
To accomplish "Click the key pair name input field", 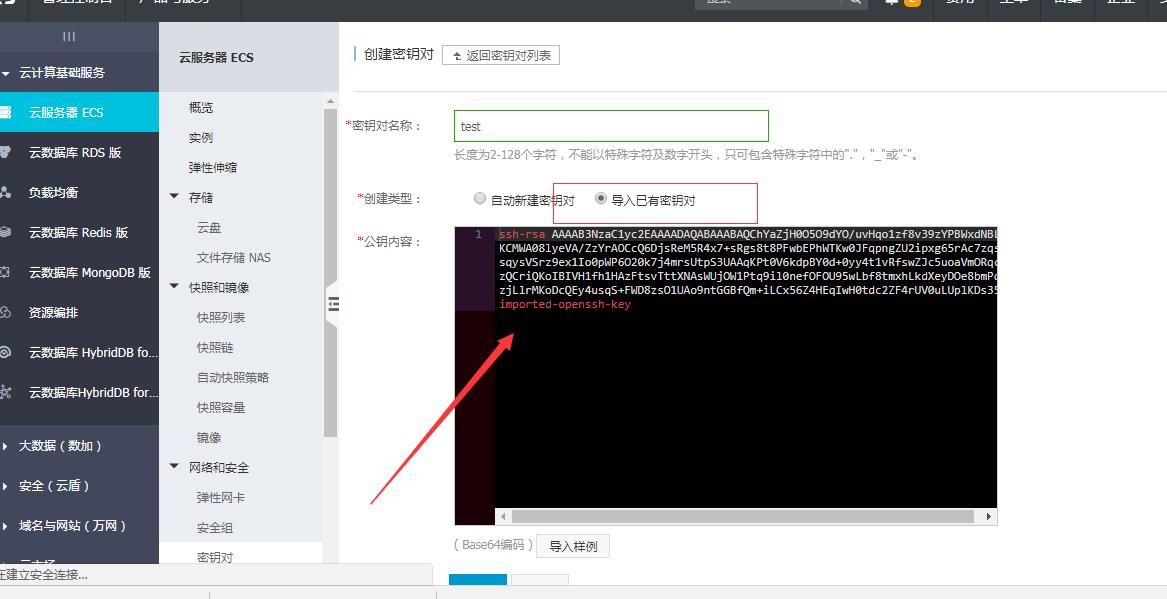I will point(610,125).
